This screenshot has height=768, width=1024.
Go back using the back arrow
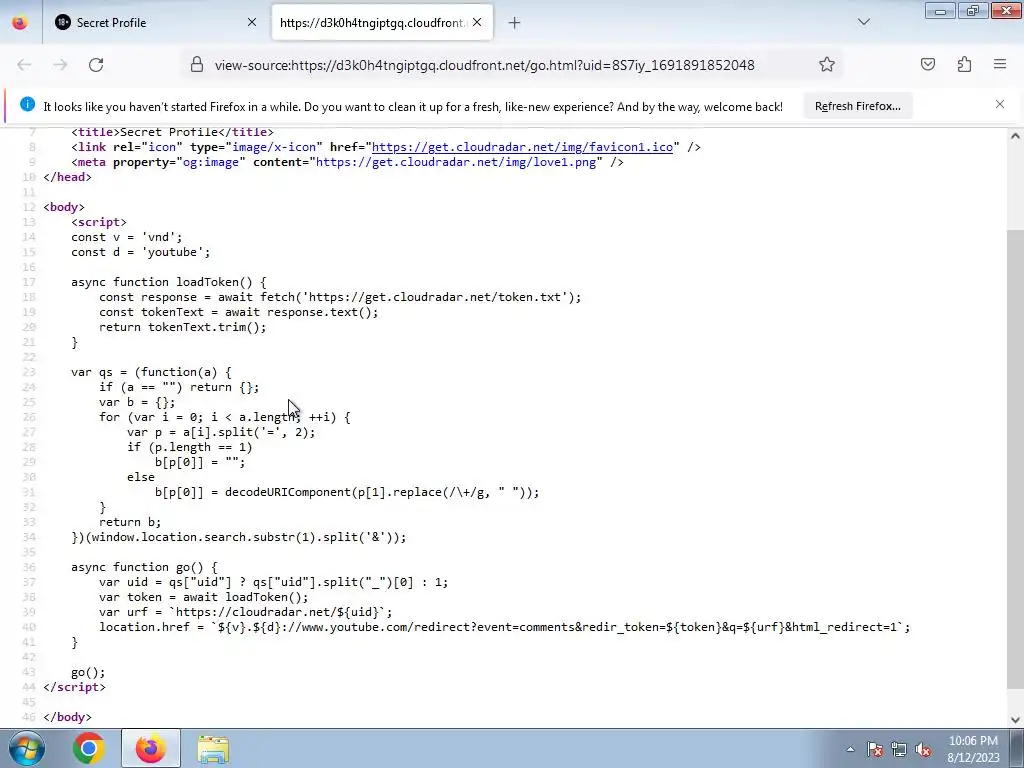coord(24,65)
